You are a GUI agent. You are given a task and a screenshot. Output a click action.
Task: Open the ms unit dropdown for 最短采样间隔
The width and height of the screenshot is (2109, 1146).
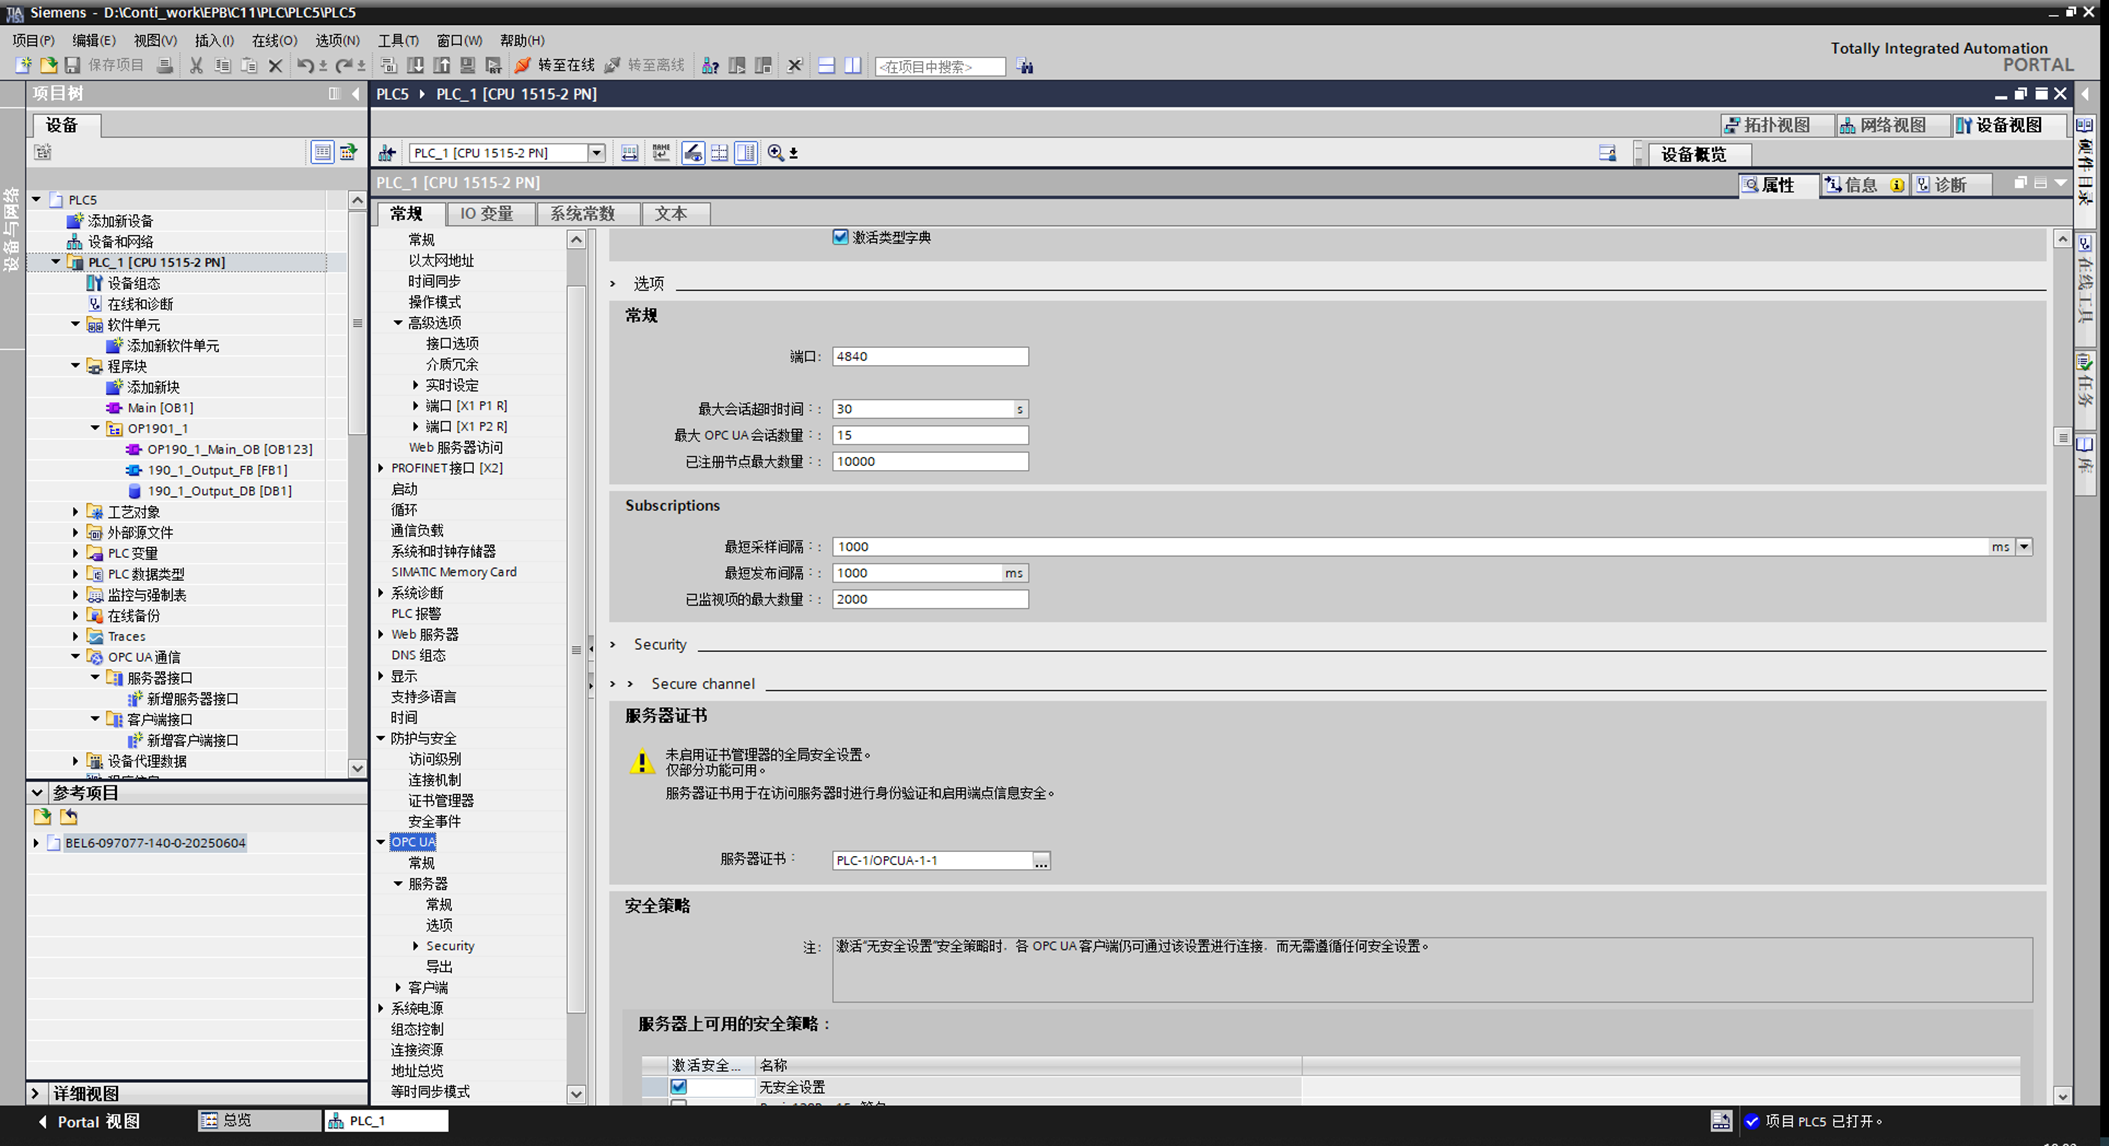coord(2024,547)
